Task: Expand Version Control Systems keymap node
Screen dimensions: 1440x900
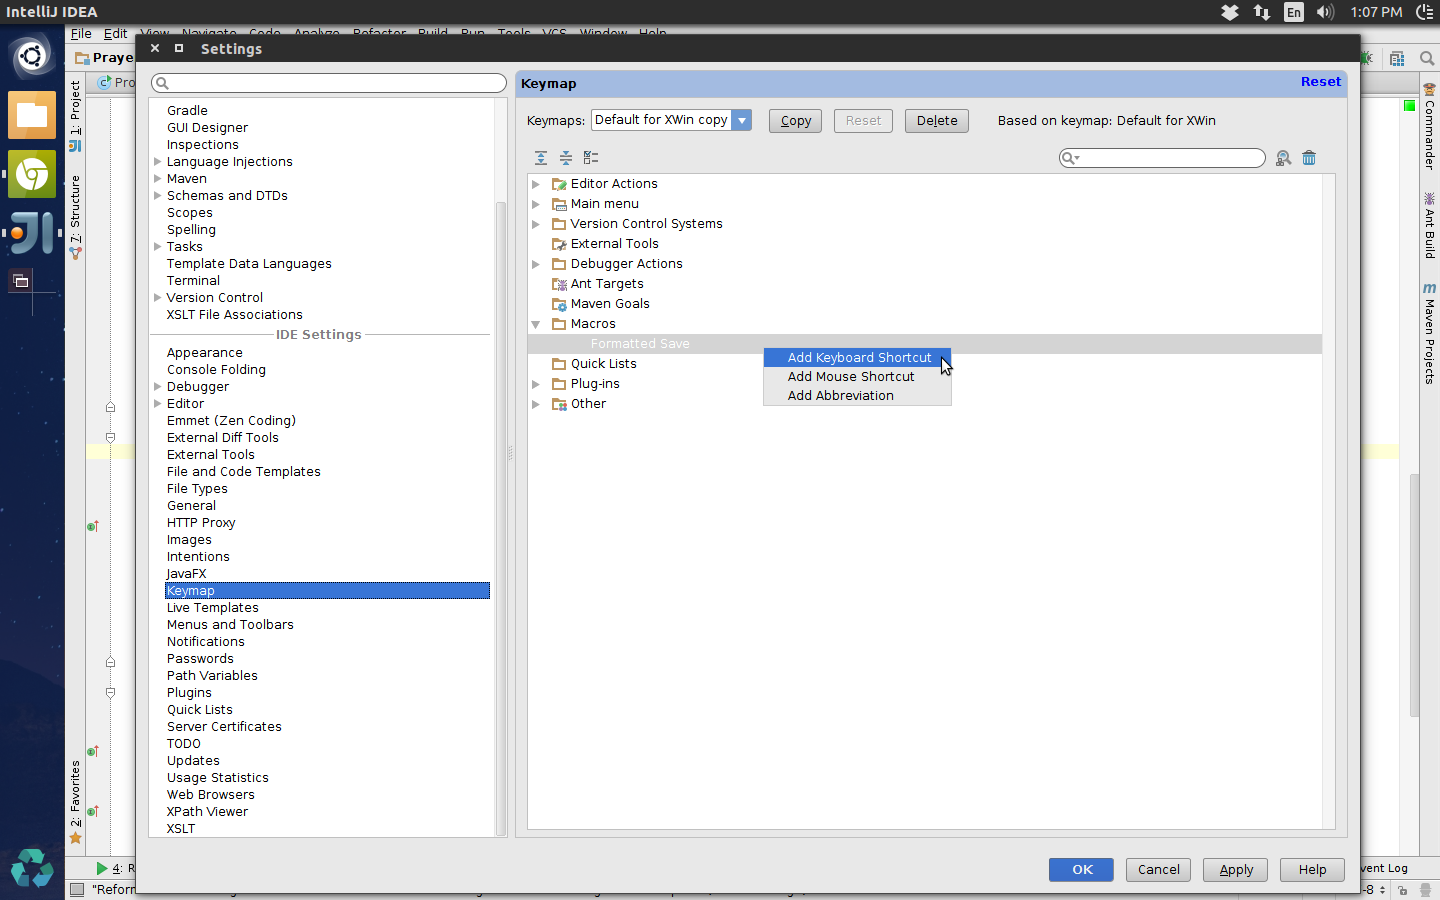Action: (x=536, y=224)
